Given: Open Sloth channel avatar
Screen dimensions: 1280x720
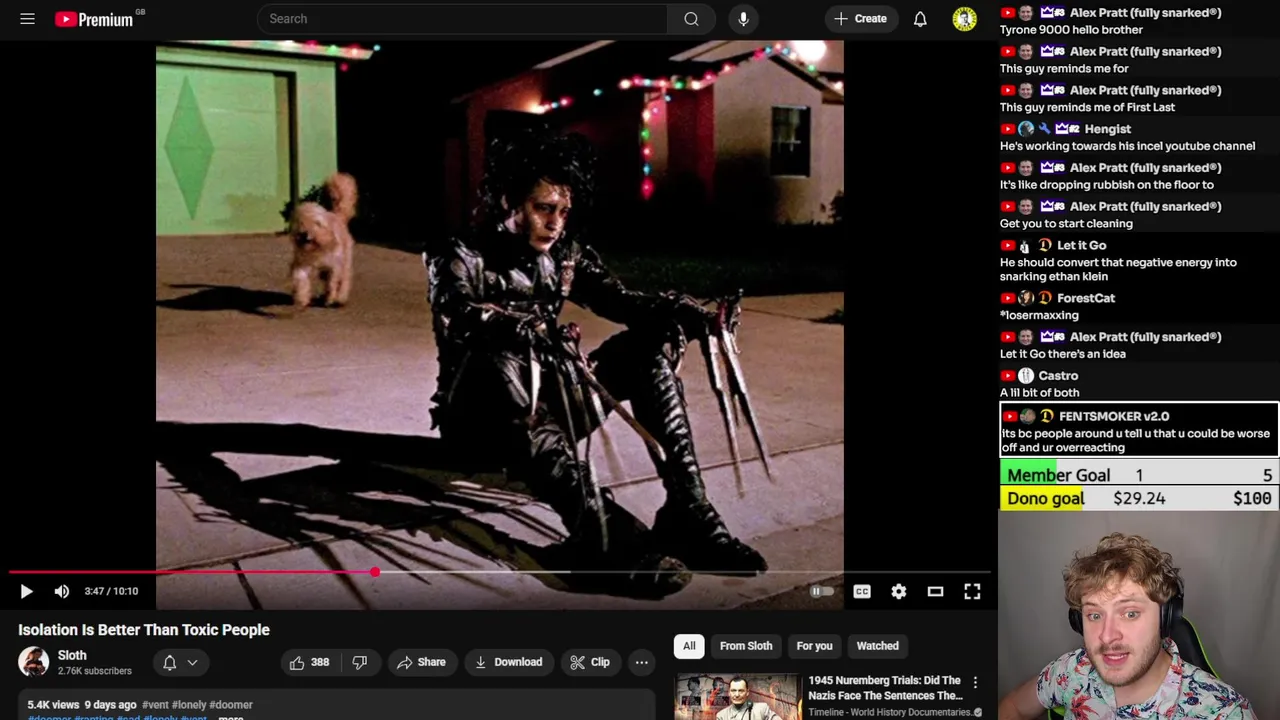Looking at the screenshot, I should [x=33, y=662].
